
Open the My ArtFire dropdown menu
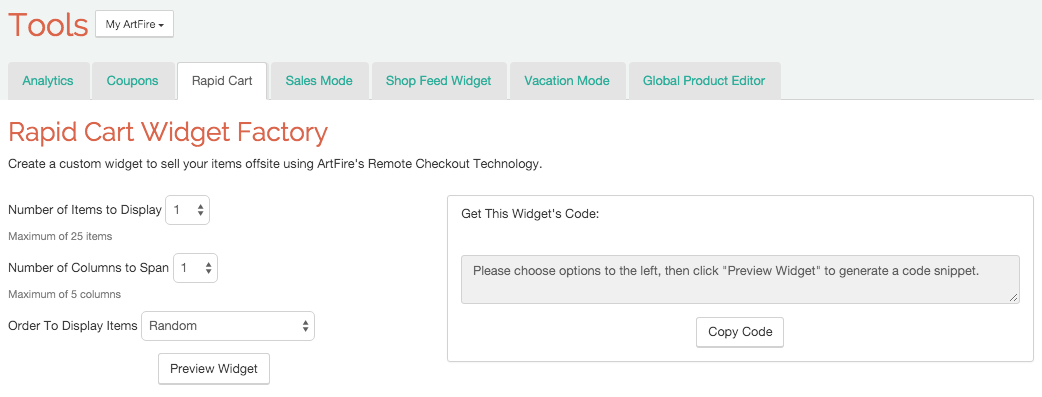(134, 25)
